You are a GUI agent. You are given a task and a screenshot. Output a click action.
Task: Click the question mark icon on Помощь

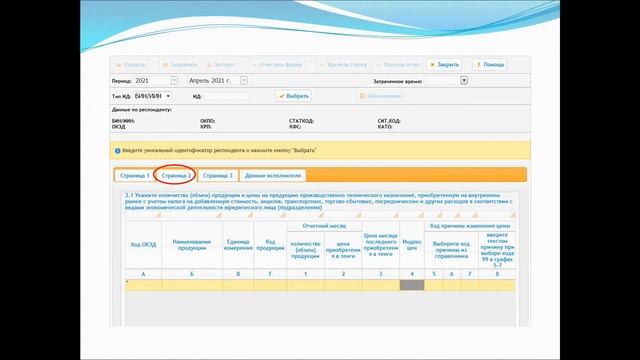point(479,65)
